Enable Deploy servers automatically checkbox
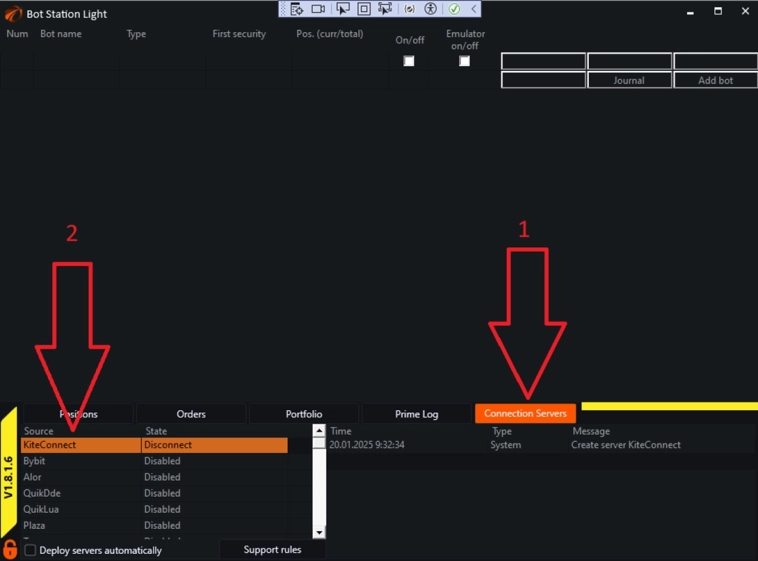The image size is (758, 561). (x=30, y=550)
